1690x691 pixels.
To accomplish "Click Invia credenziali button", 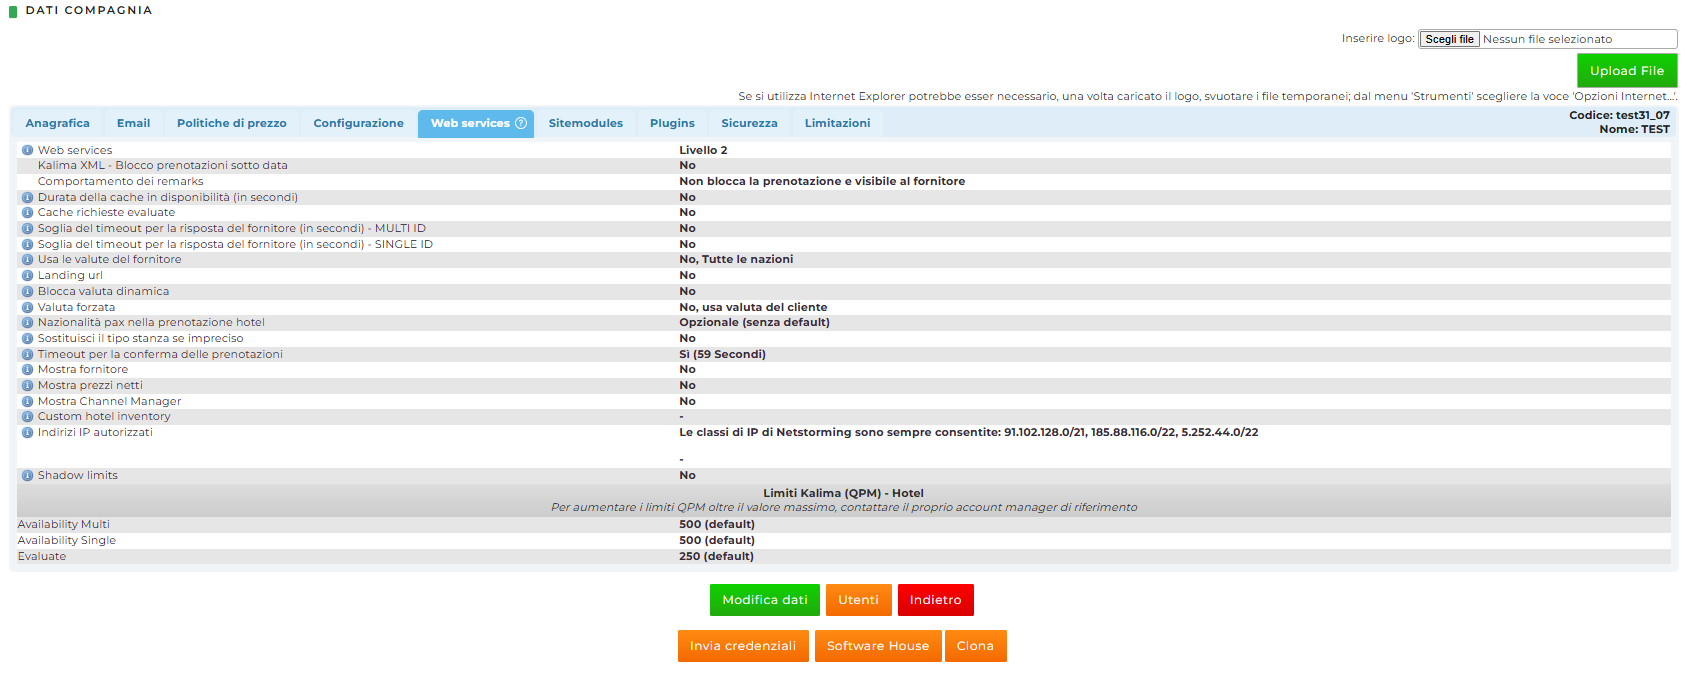I will pos(743,646).
